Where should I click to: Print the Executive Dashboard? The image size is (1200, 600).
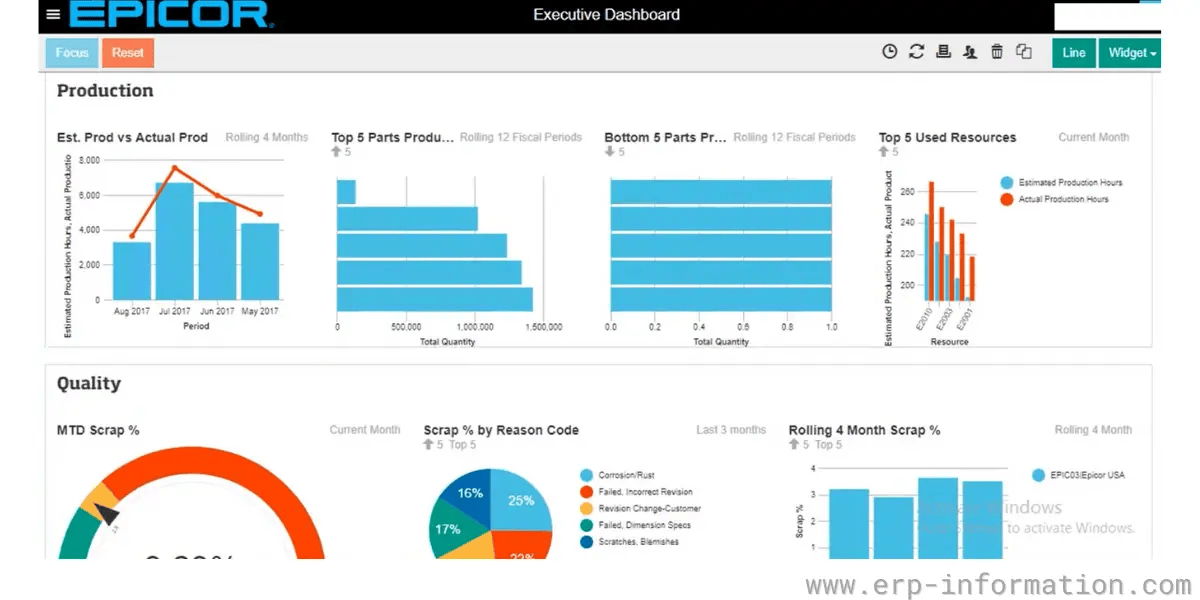point(943,51)
